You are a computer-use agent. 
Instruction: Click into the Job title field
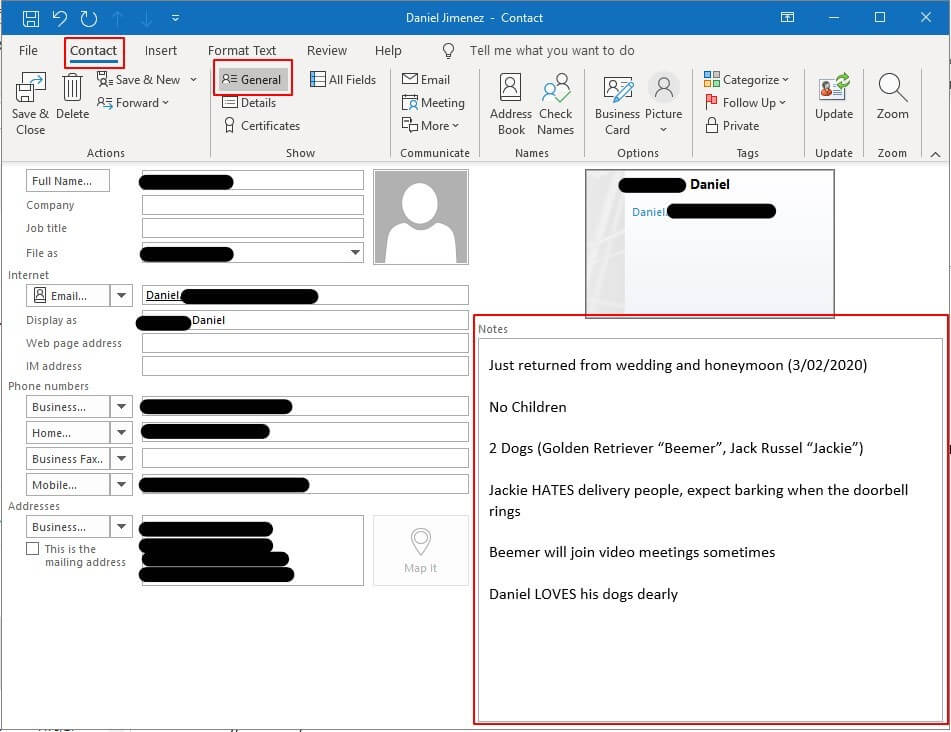[x=252, y=228]
